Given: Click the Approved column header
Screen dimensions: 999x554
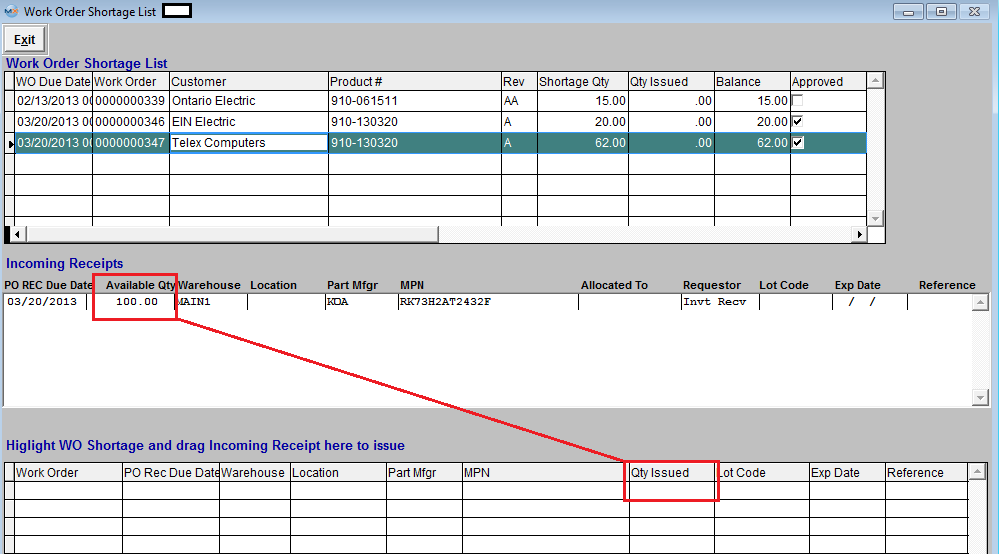Looking at the screenshot, I should [828, 82].
